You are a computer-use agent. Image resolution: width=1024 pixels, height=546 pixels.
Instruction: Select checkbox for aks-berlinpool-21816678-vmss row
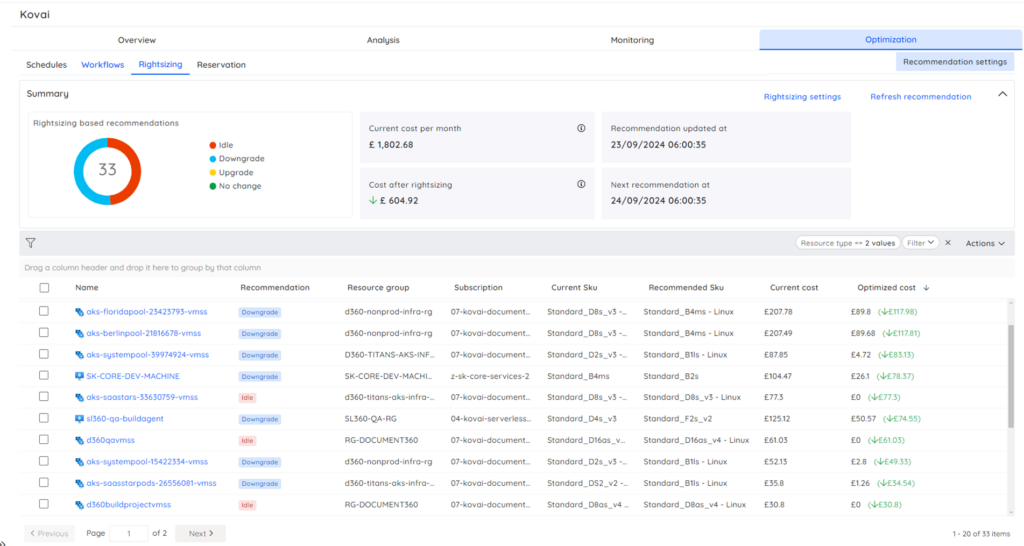pyautogui.click(x=44, y=333)
